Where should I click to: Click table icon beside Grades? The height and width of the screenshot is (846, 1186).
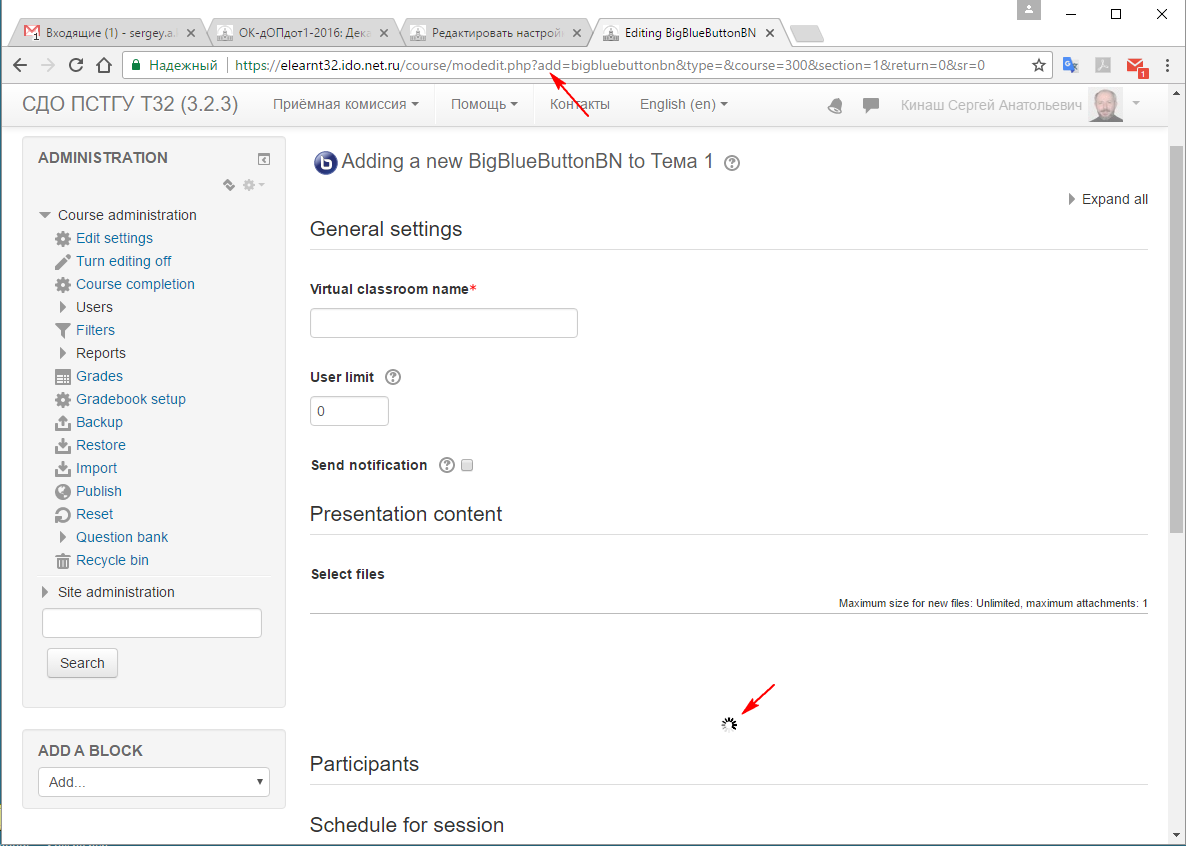coord(63,377)
